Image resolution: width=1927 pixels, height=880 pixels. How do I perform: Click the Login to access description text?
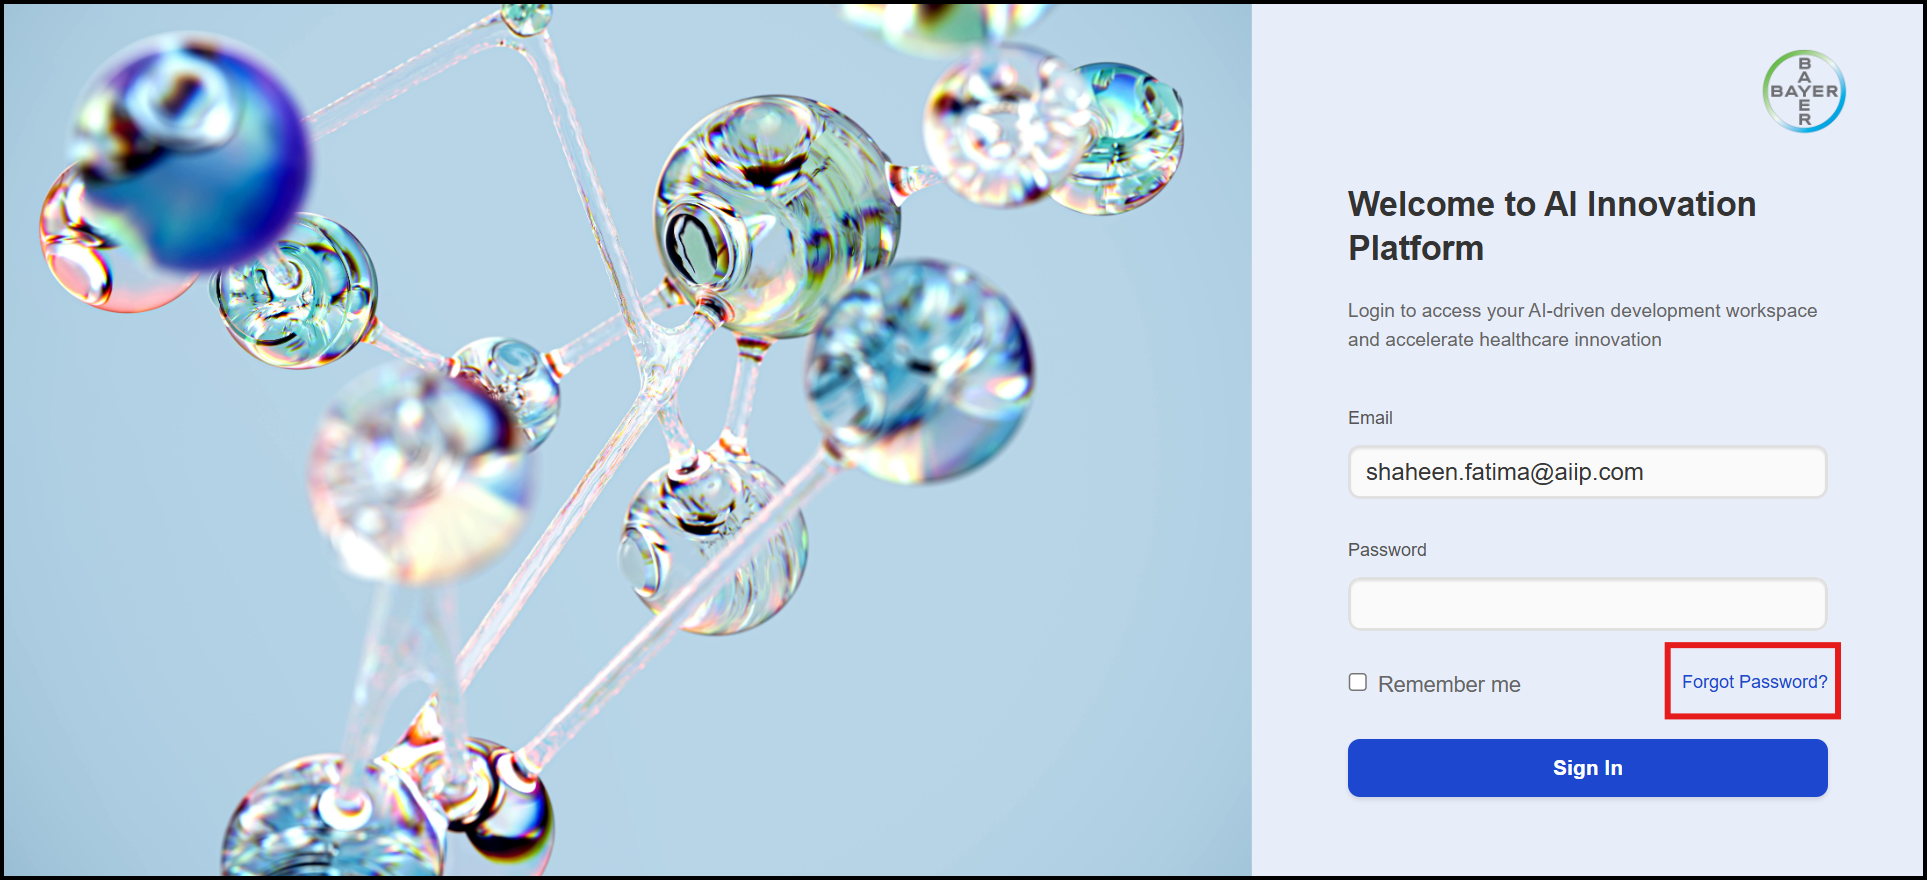(x=1582, y=325)
